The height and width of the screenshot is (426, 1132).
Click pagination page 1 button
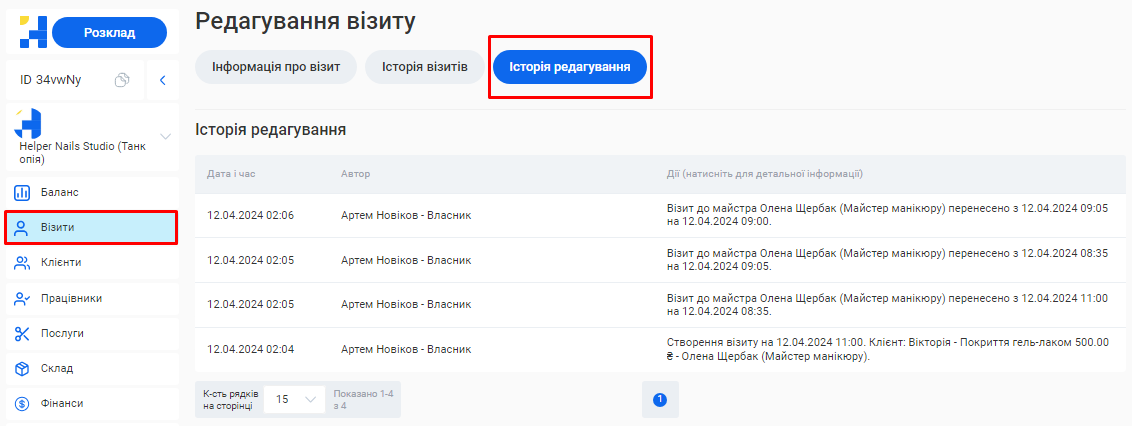tap(659, 400)
